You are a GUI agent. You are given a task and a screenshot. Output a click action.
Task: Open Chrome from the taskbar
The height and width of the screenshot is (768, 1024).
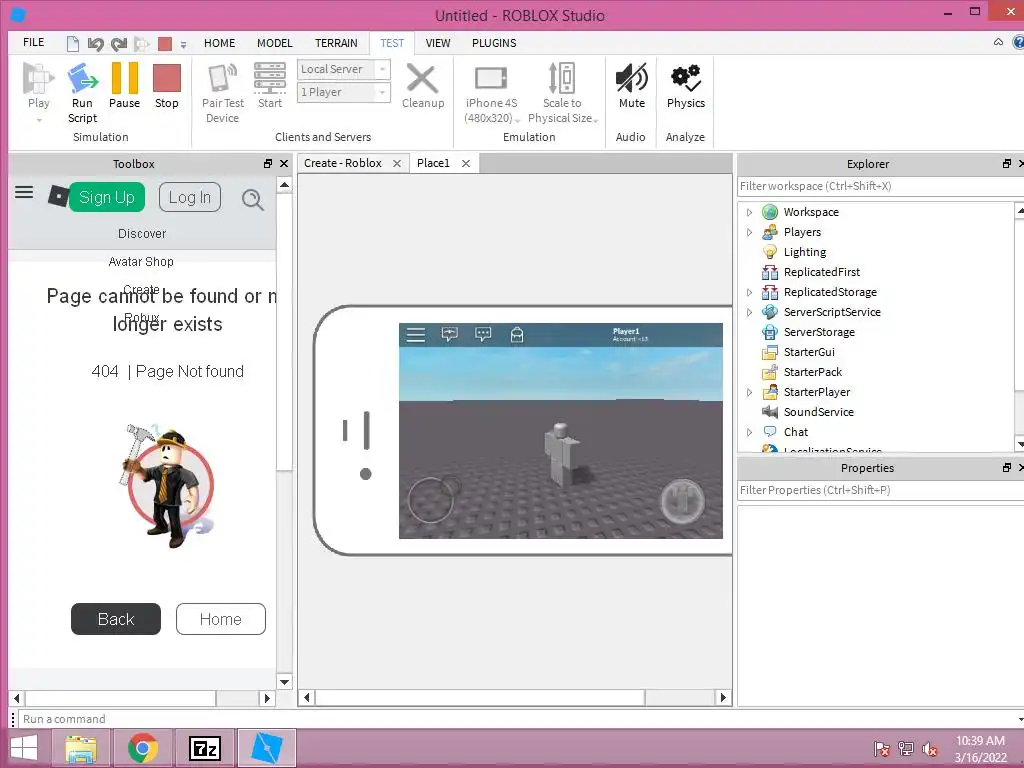point(143,748)
